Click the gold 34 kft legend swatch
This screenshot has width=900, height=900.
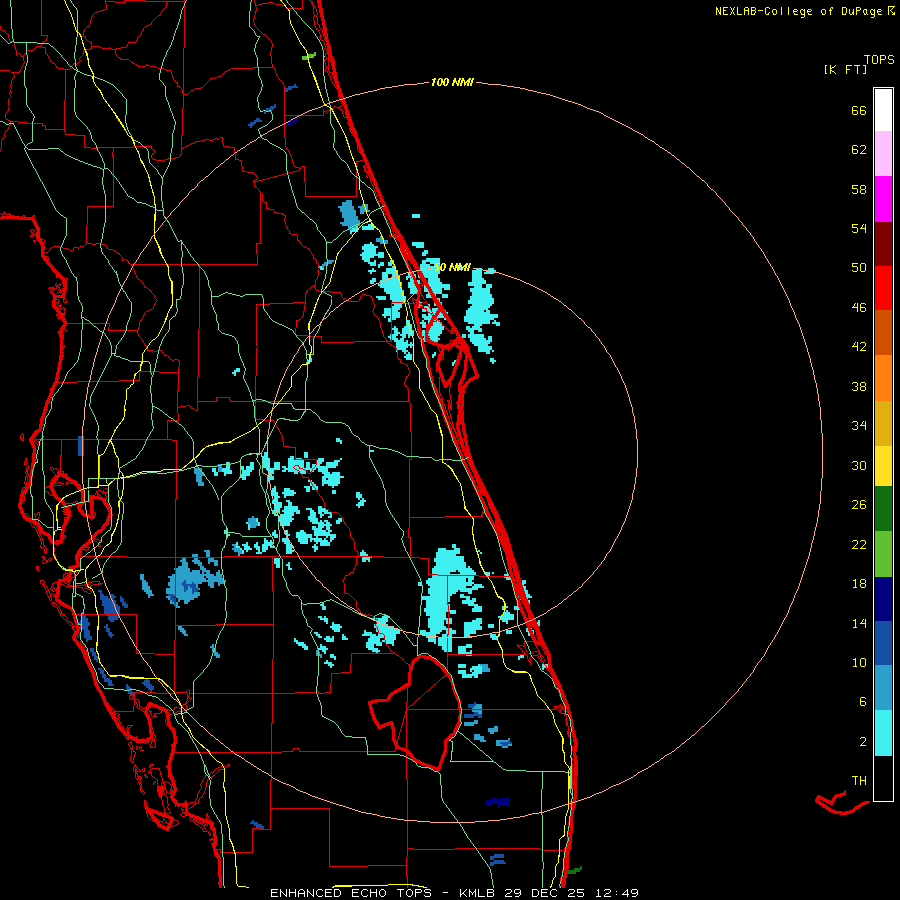click(883, 423)
